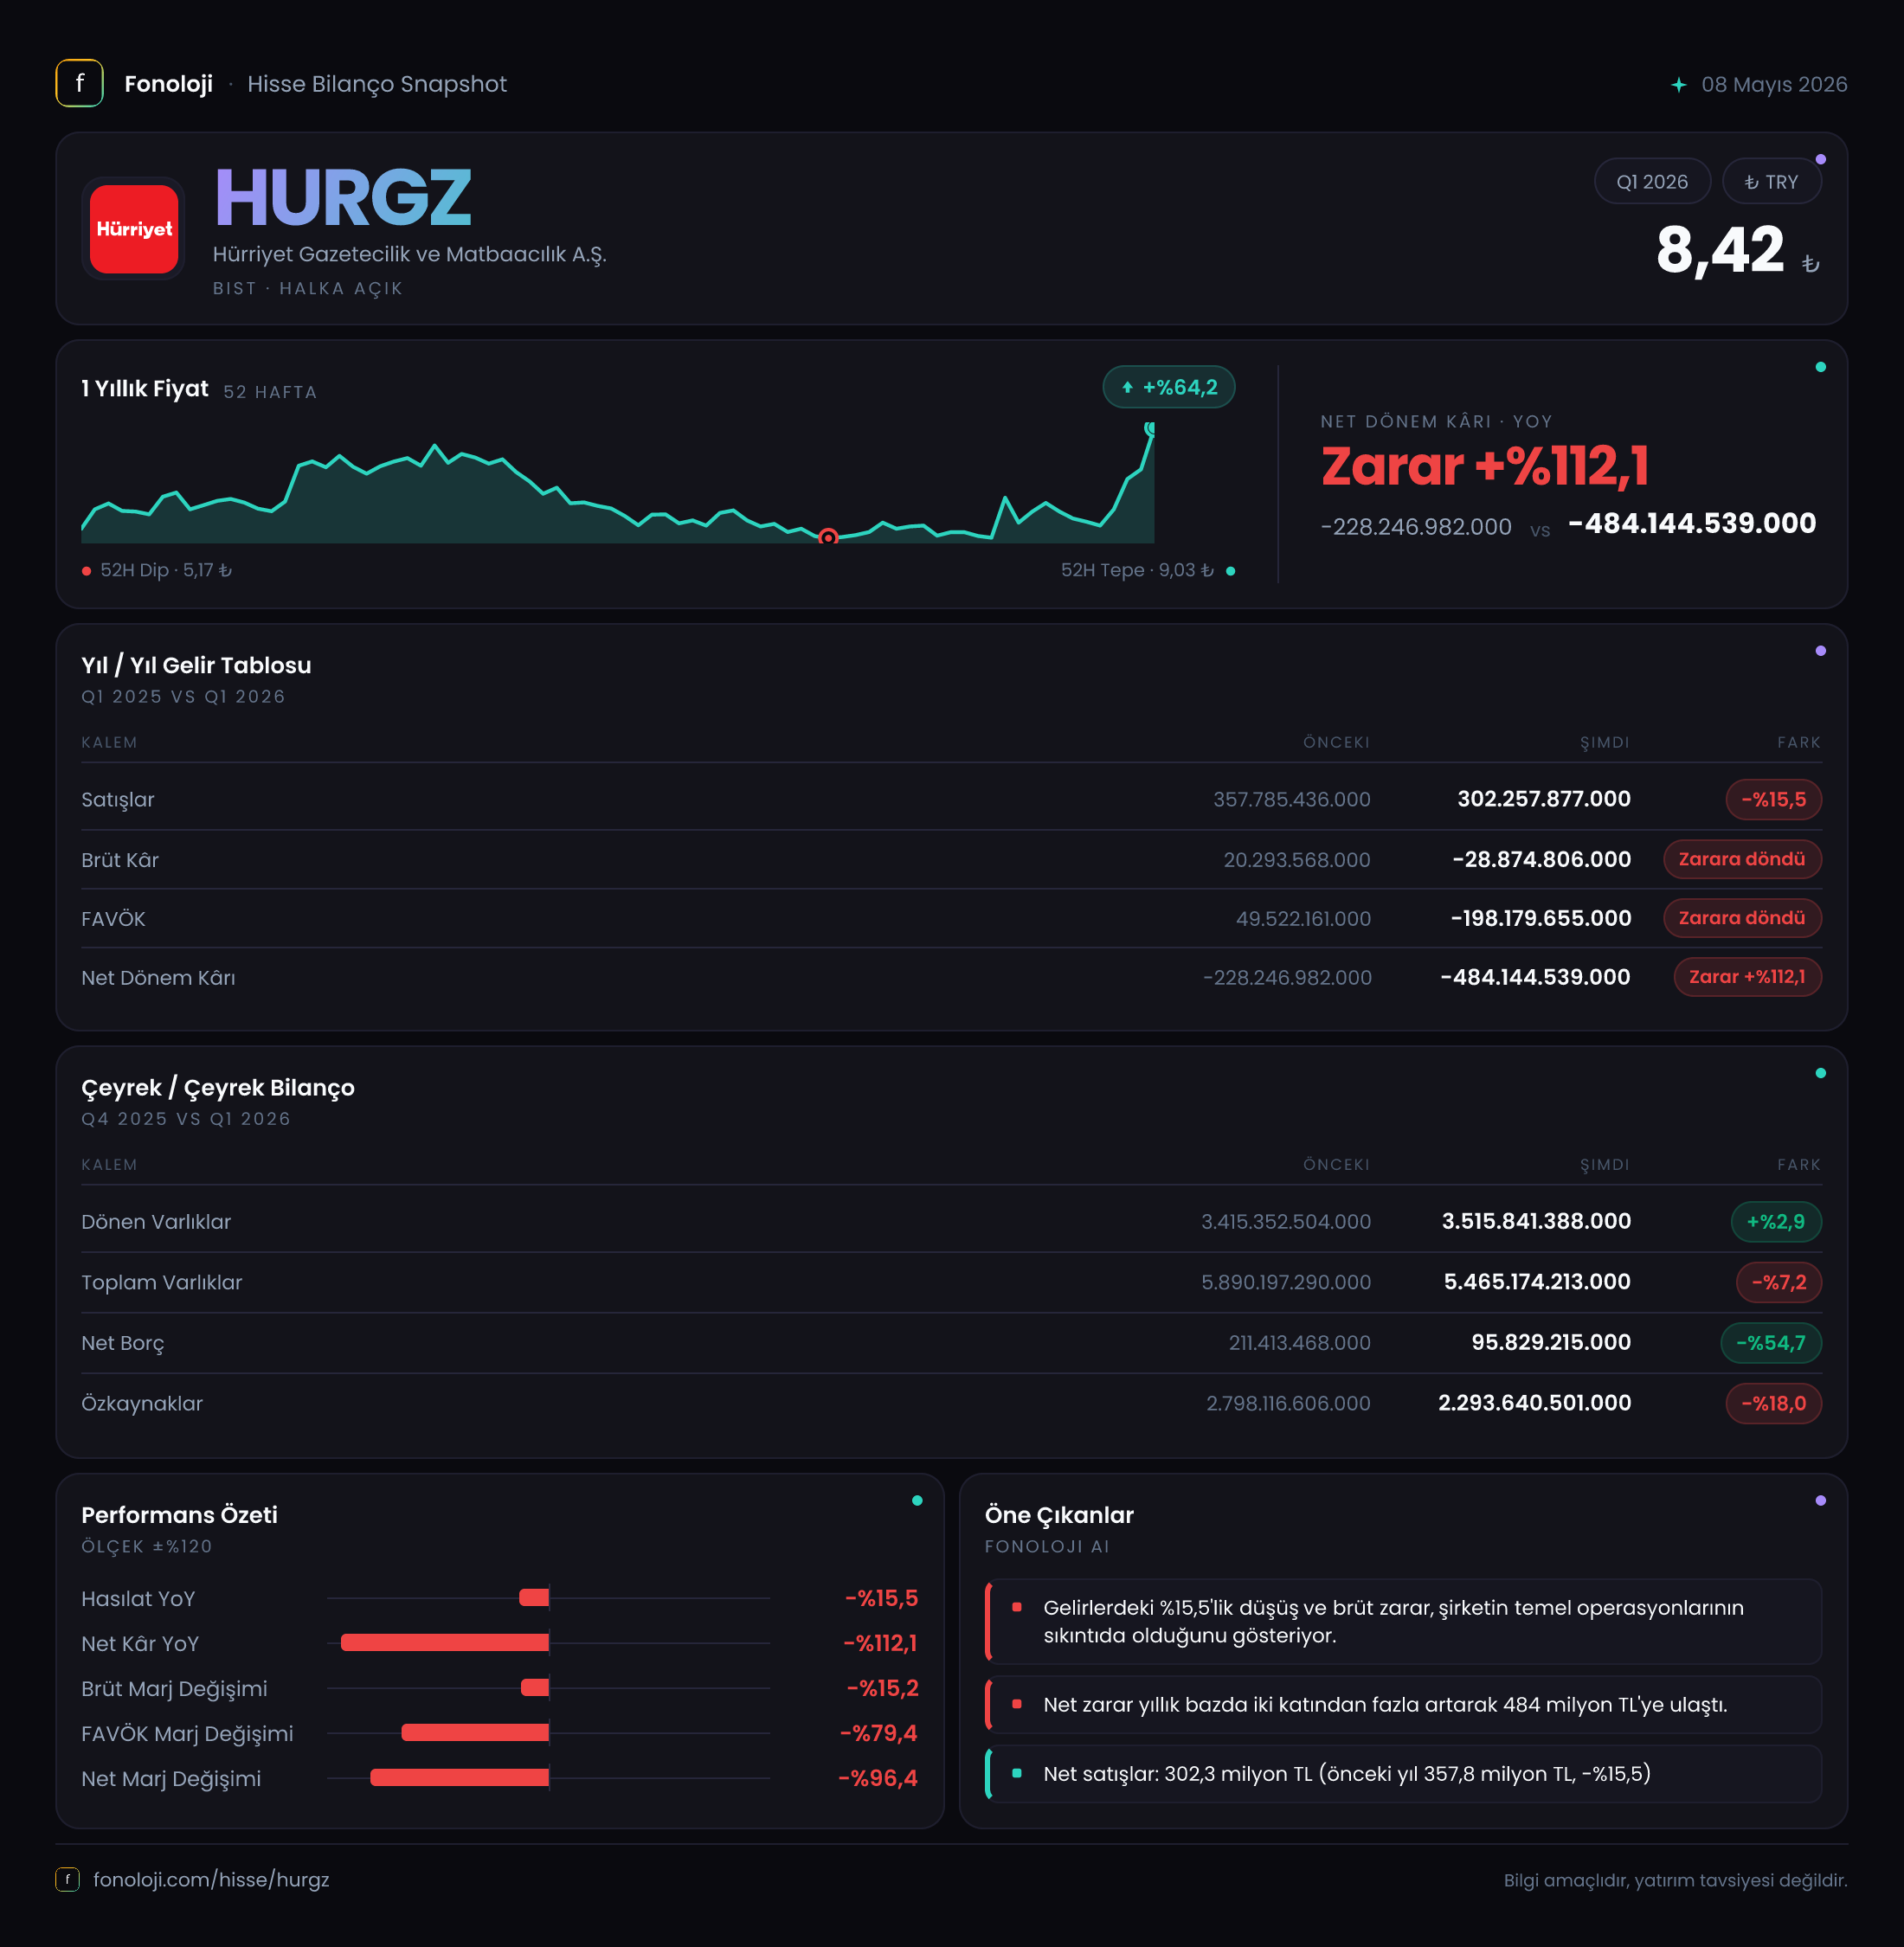Click the HURGZ ticker title

tap(343, 198)
